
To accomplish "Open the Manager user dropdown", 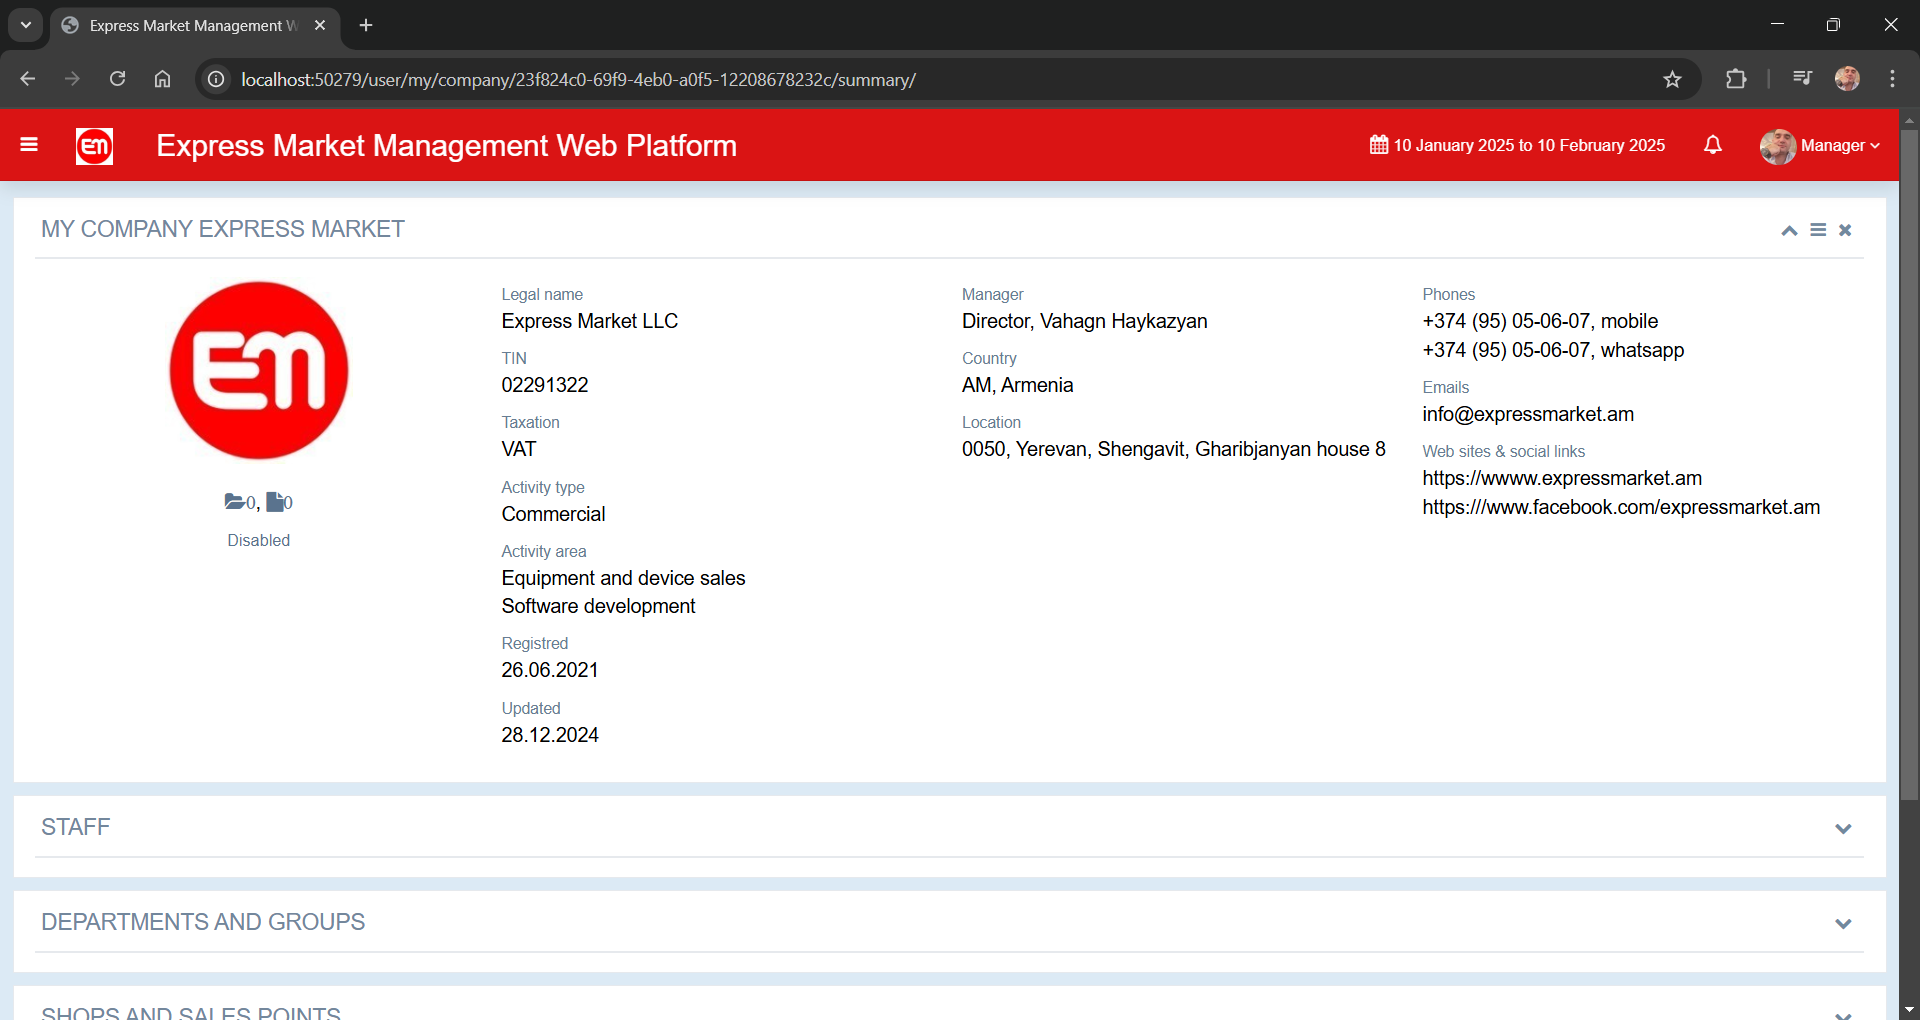I will pos(1820,146).
